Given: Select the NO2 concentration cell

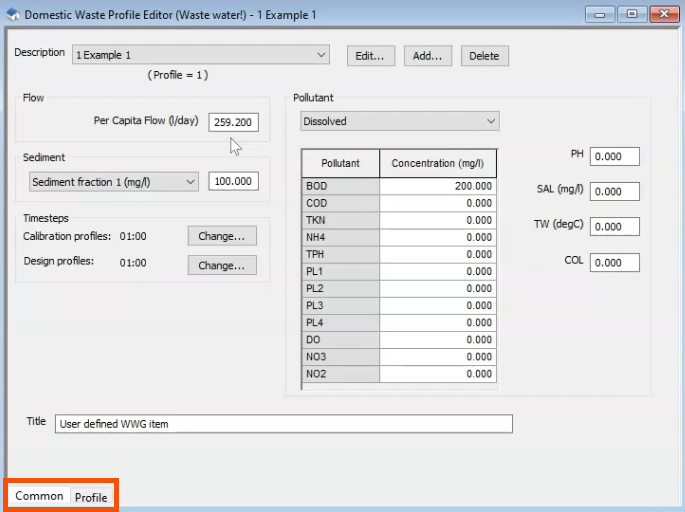Looking at the screenshot, I should [438, 374].
